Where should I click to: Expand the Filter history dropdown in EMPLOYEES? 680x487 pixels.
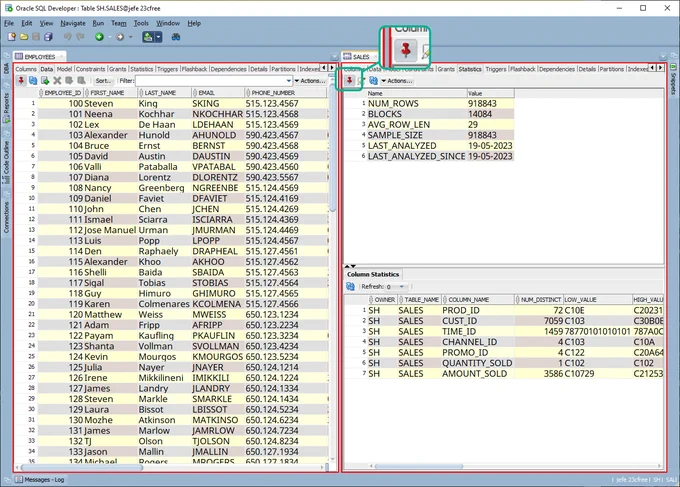289,81
